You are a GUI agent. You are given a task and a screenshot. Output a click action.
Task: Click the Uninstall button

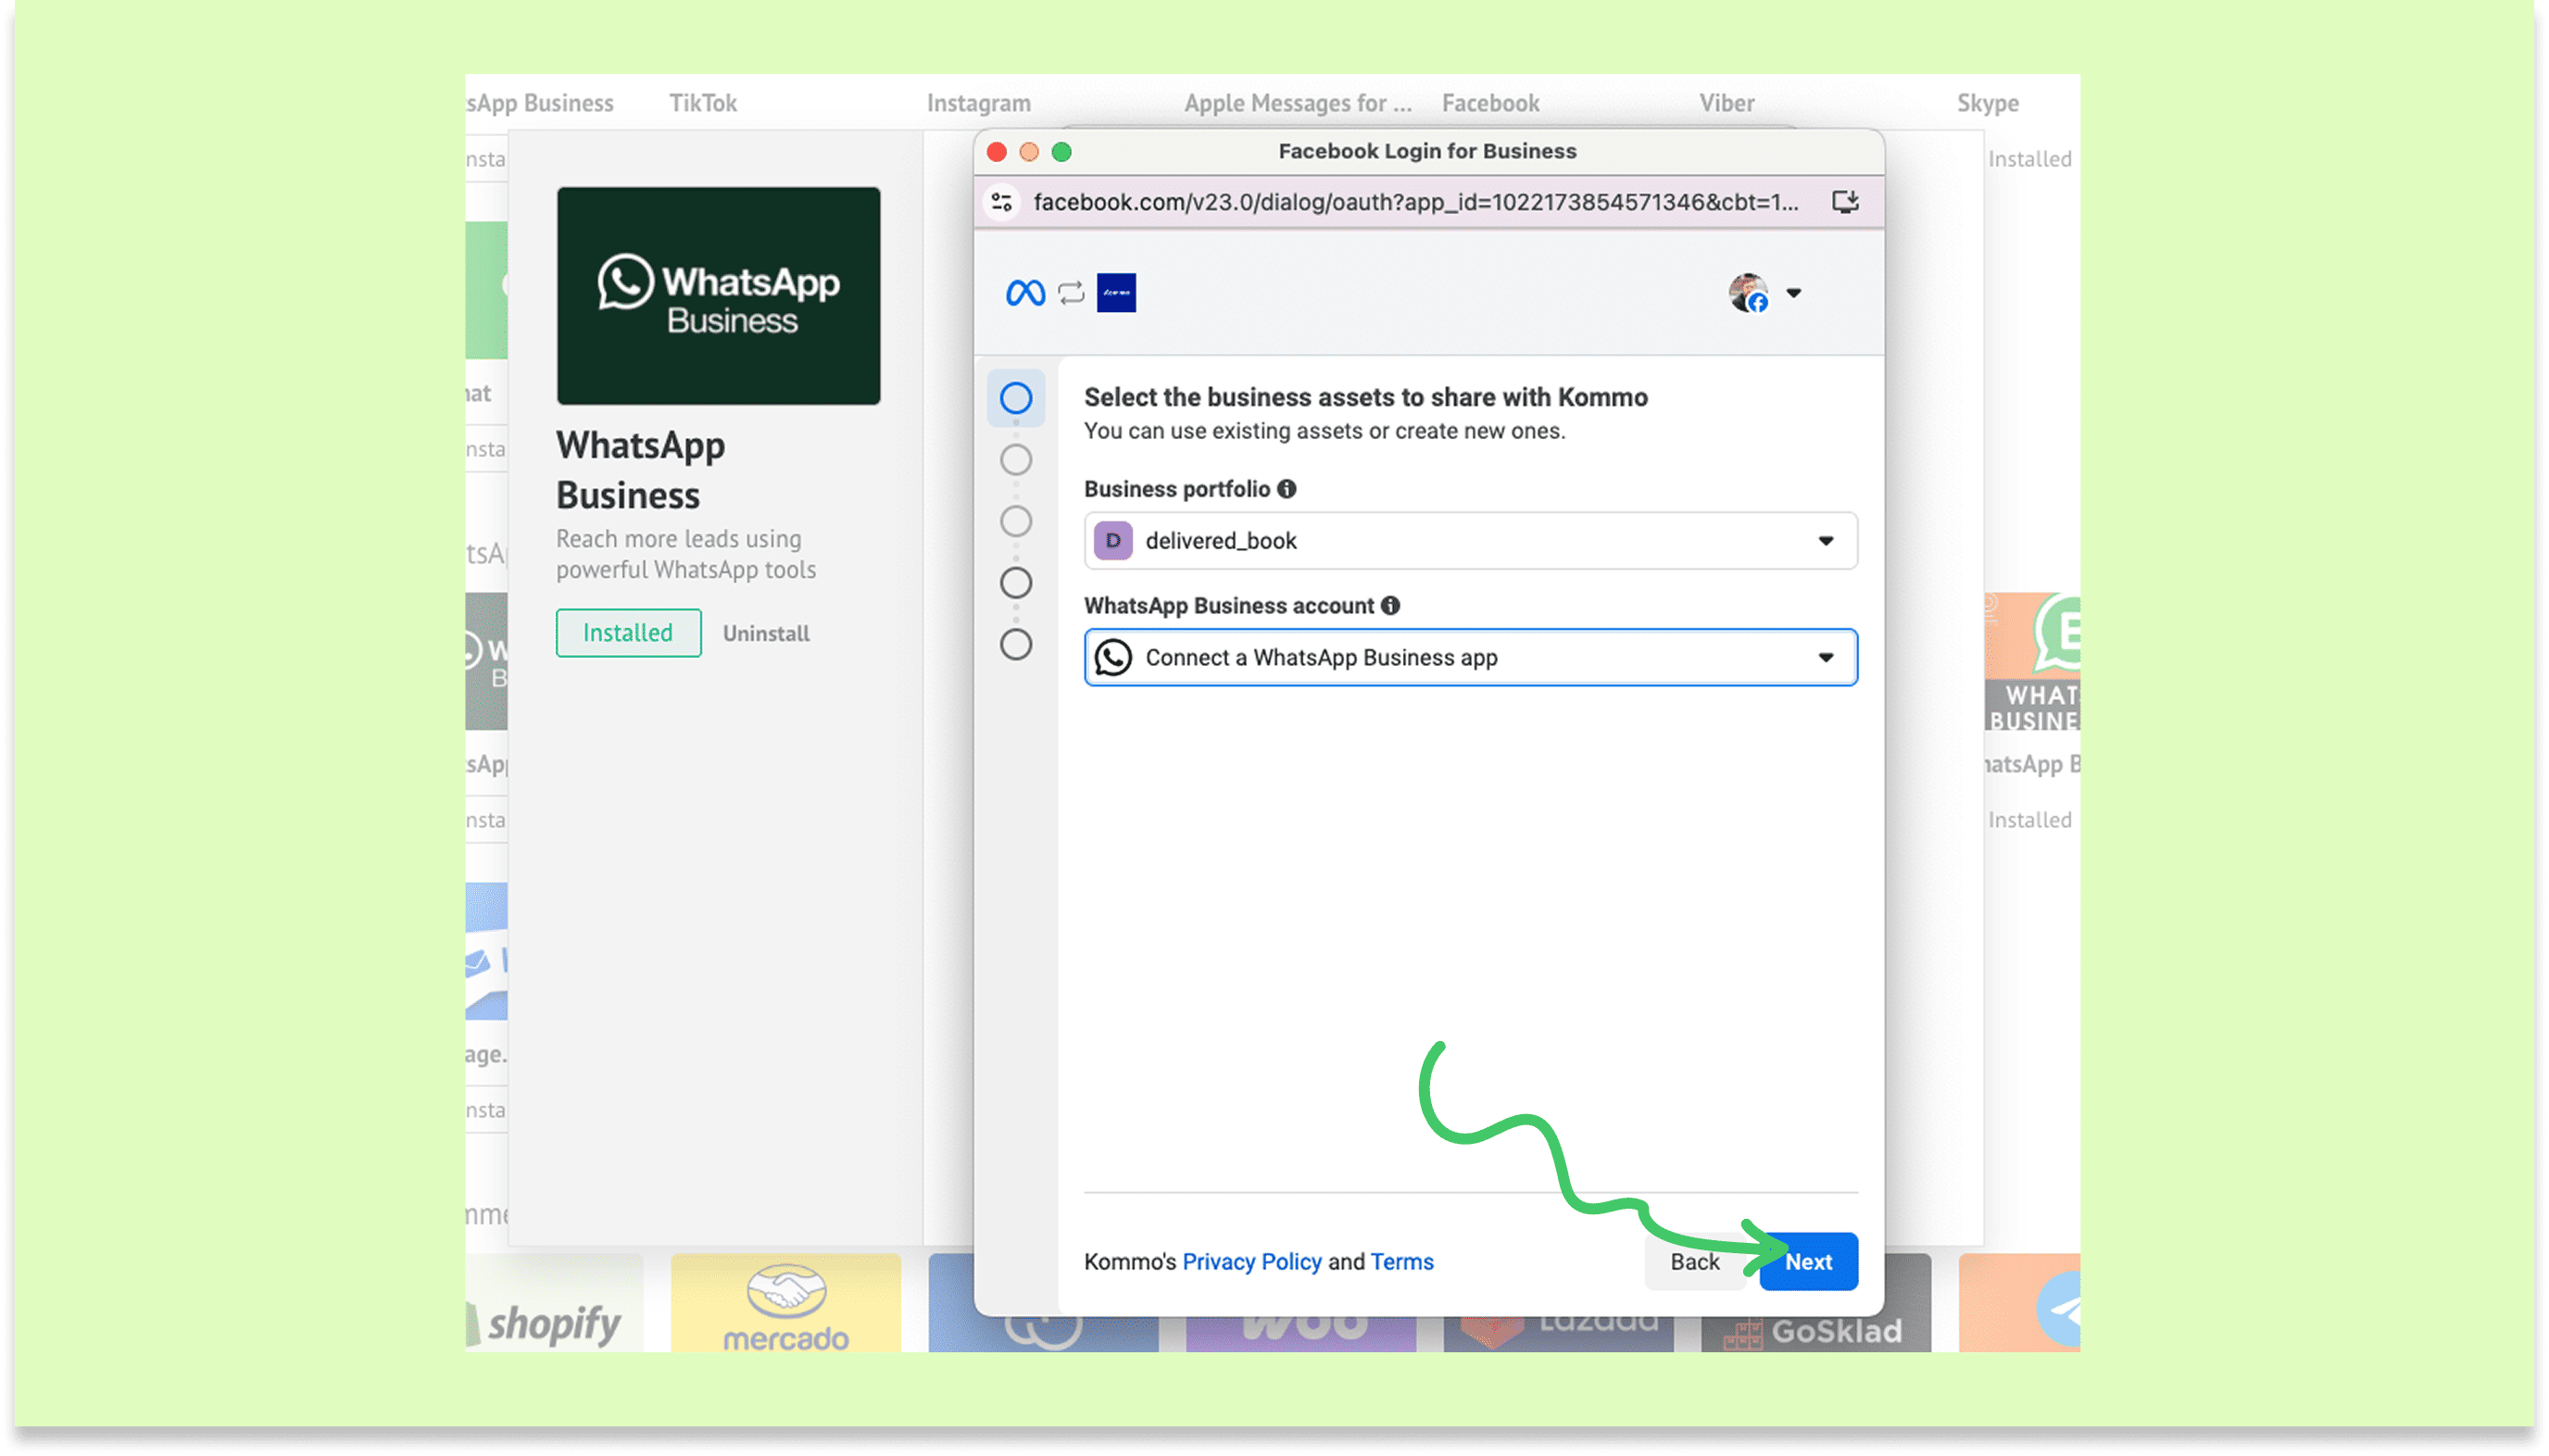pos(766,634)
